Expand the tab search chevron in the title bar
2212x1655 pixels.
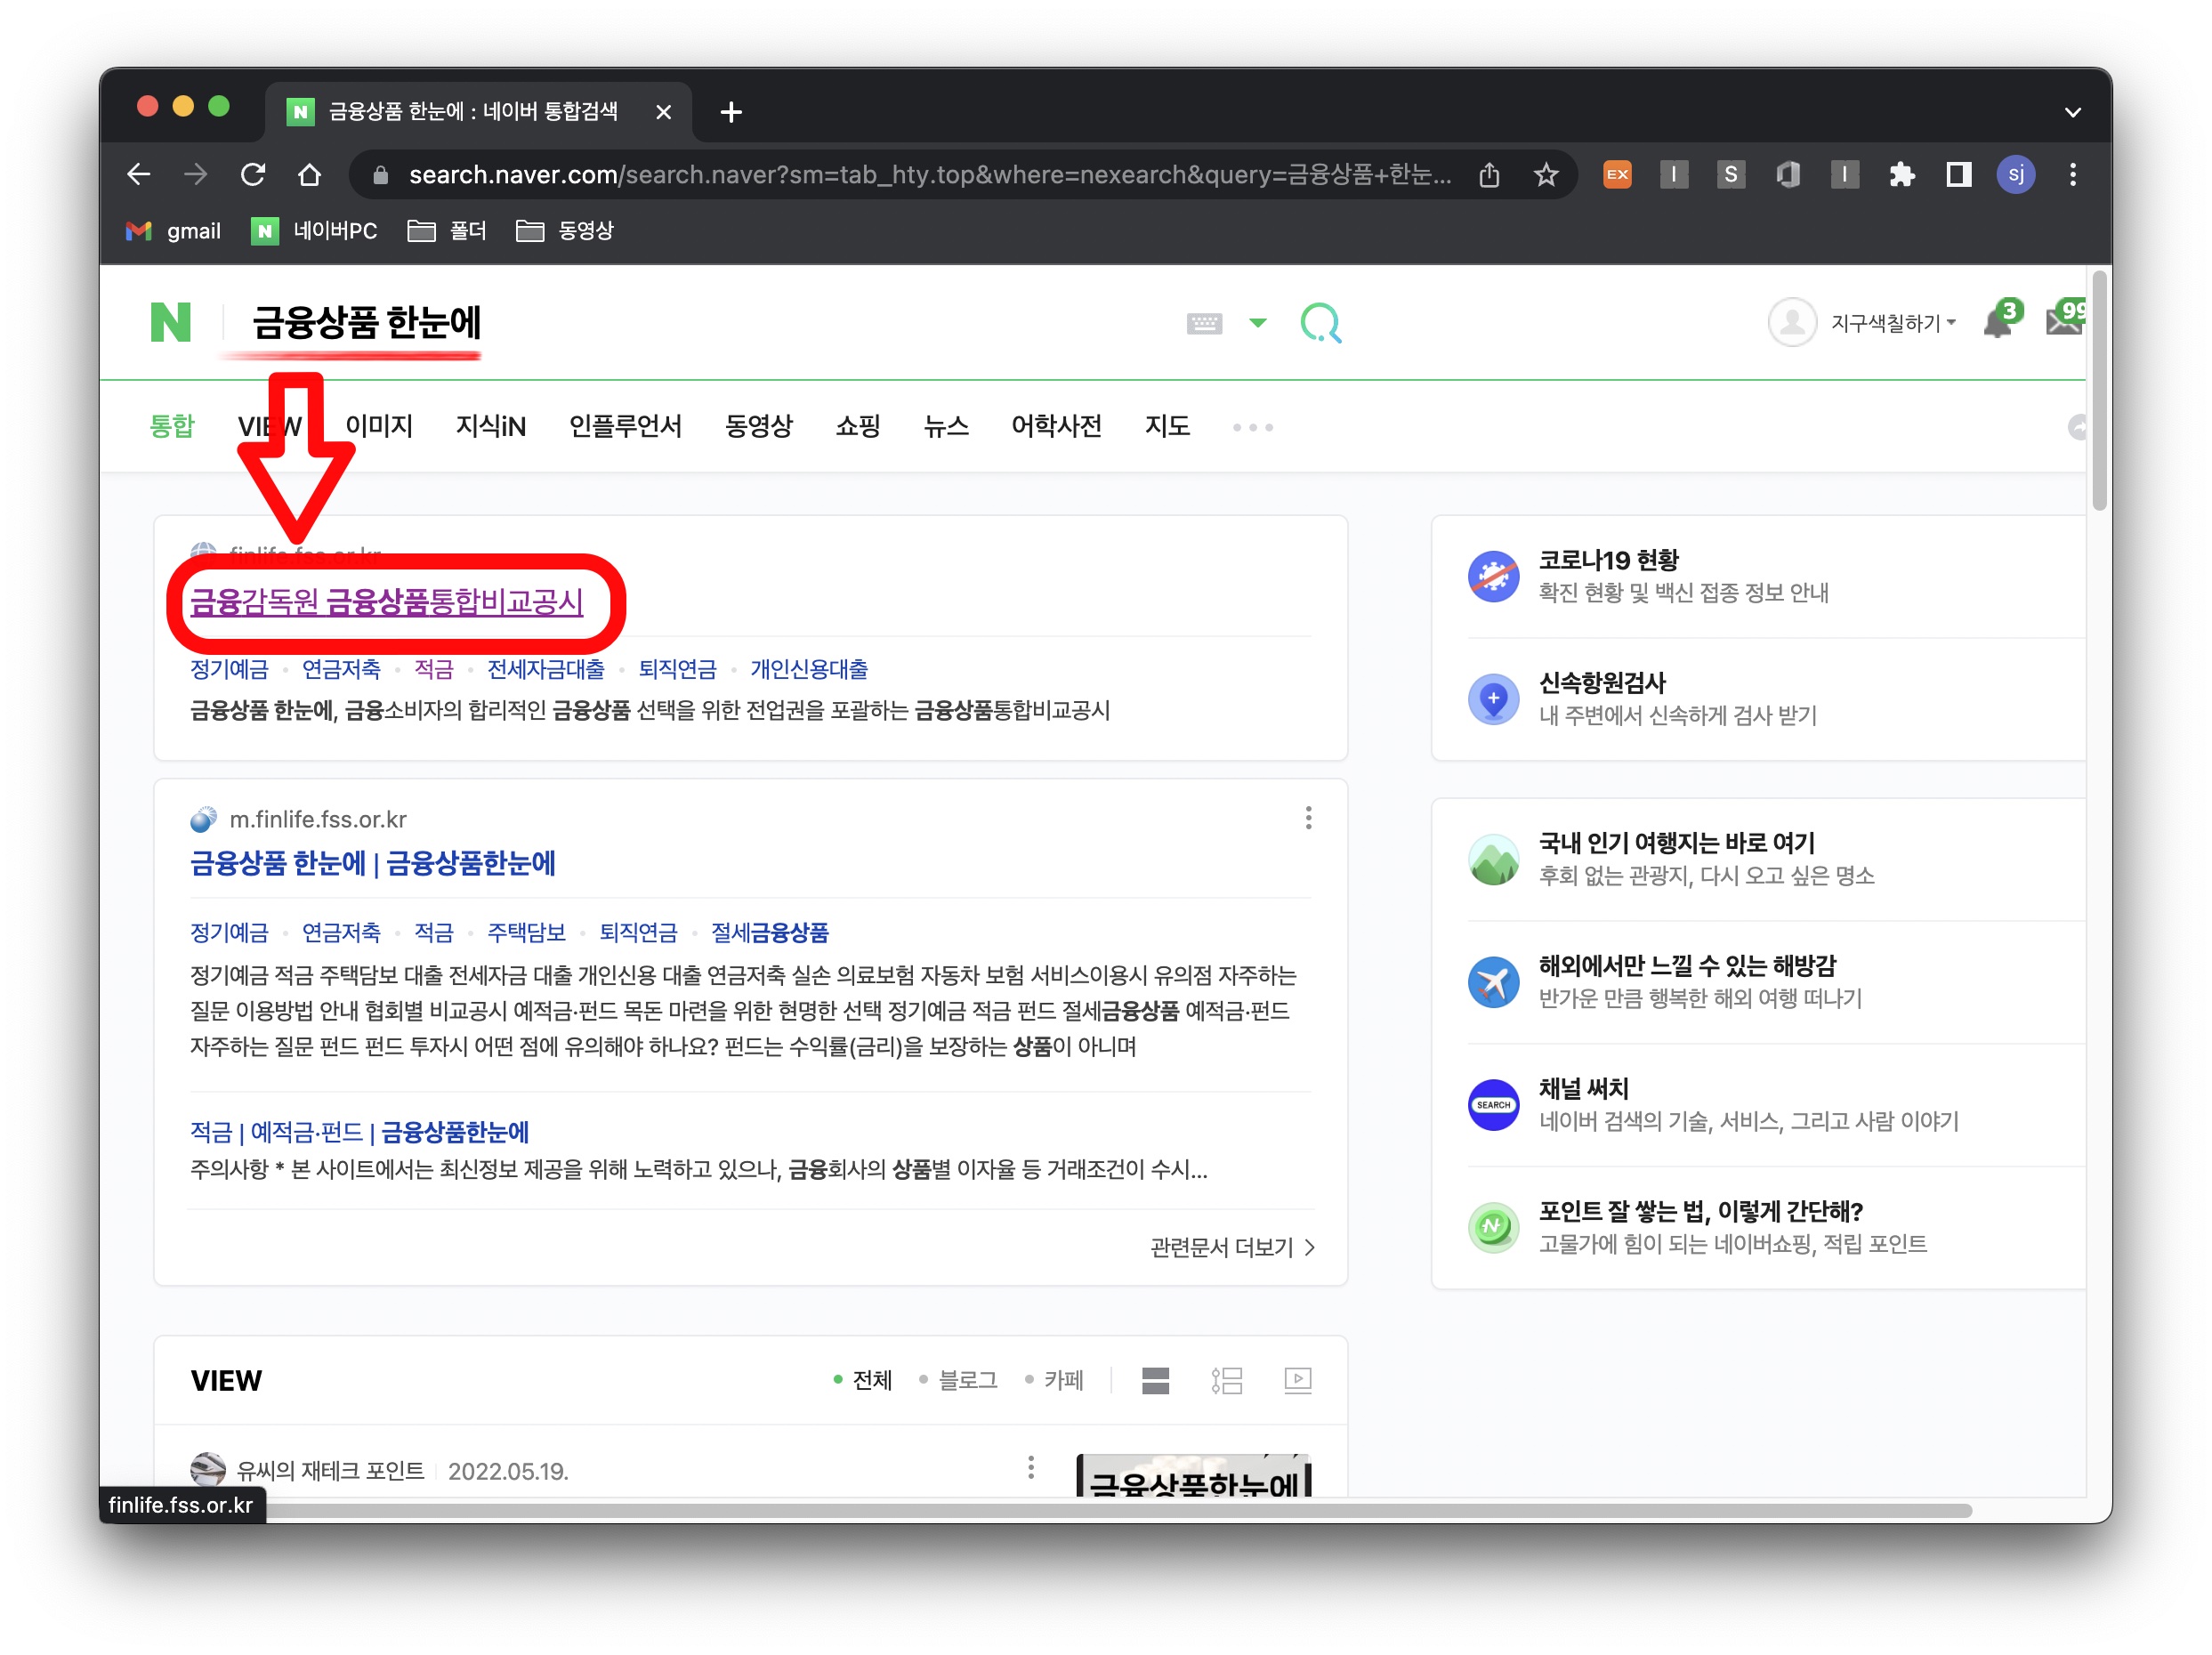click(x=2072, y=112)
